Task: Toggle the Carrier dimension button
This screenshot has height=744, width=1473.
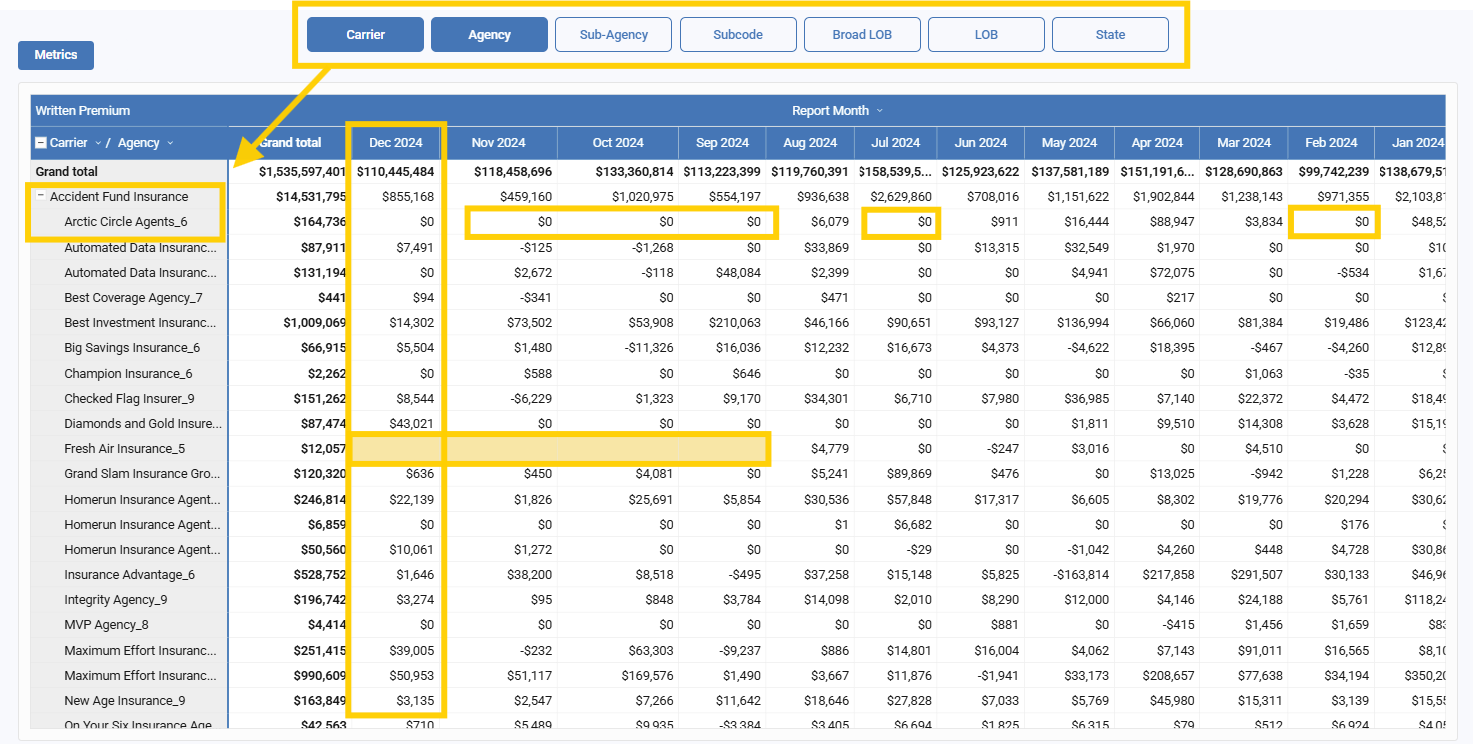Action: coord(365,35)
